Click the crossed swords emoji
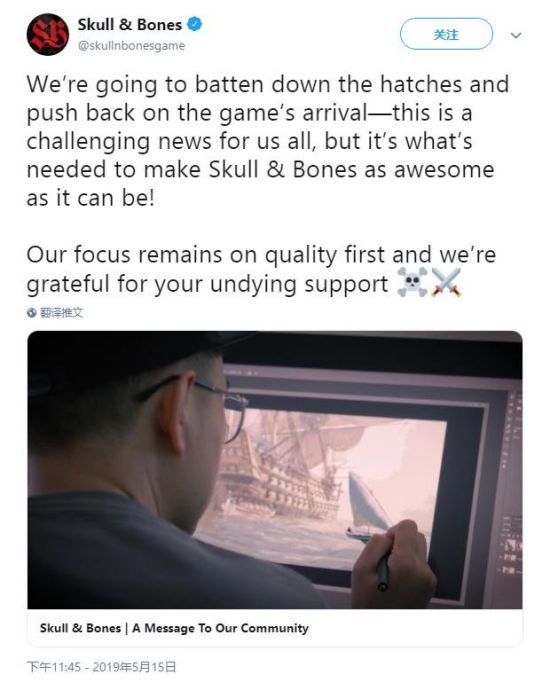Image resolution: width=550 pixels, height=682 pixels. pyautogui.click(x=446, y=283)
